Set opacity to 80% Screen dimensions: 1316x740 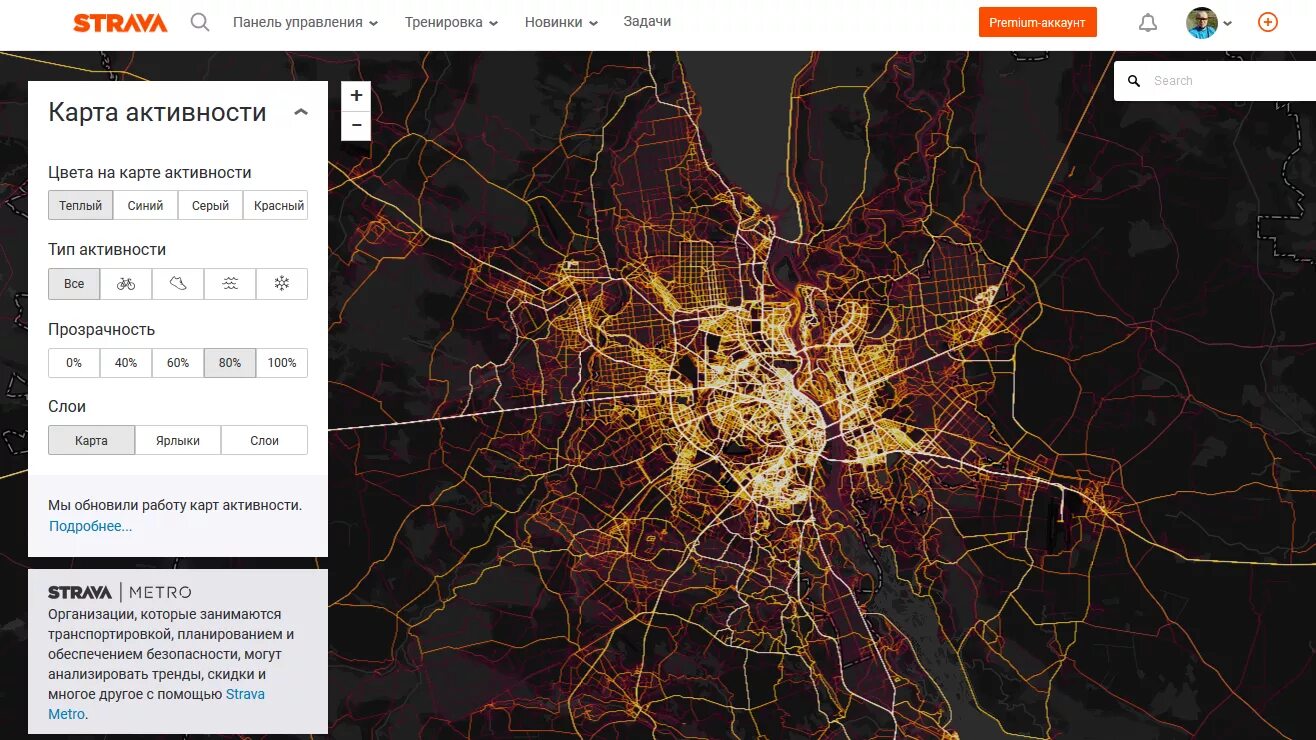pyautogui.click(x=230, y=363)
